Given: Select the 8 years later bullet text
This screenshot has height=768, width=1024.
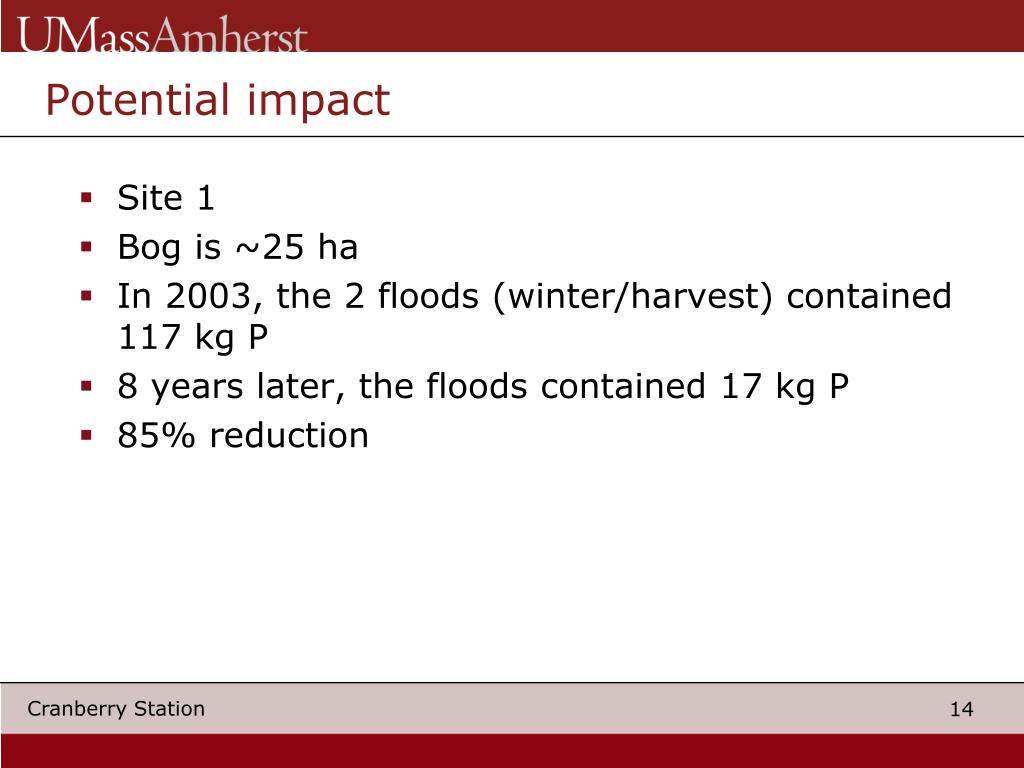Looking at the screenshot, I should (x=483, y=386).
